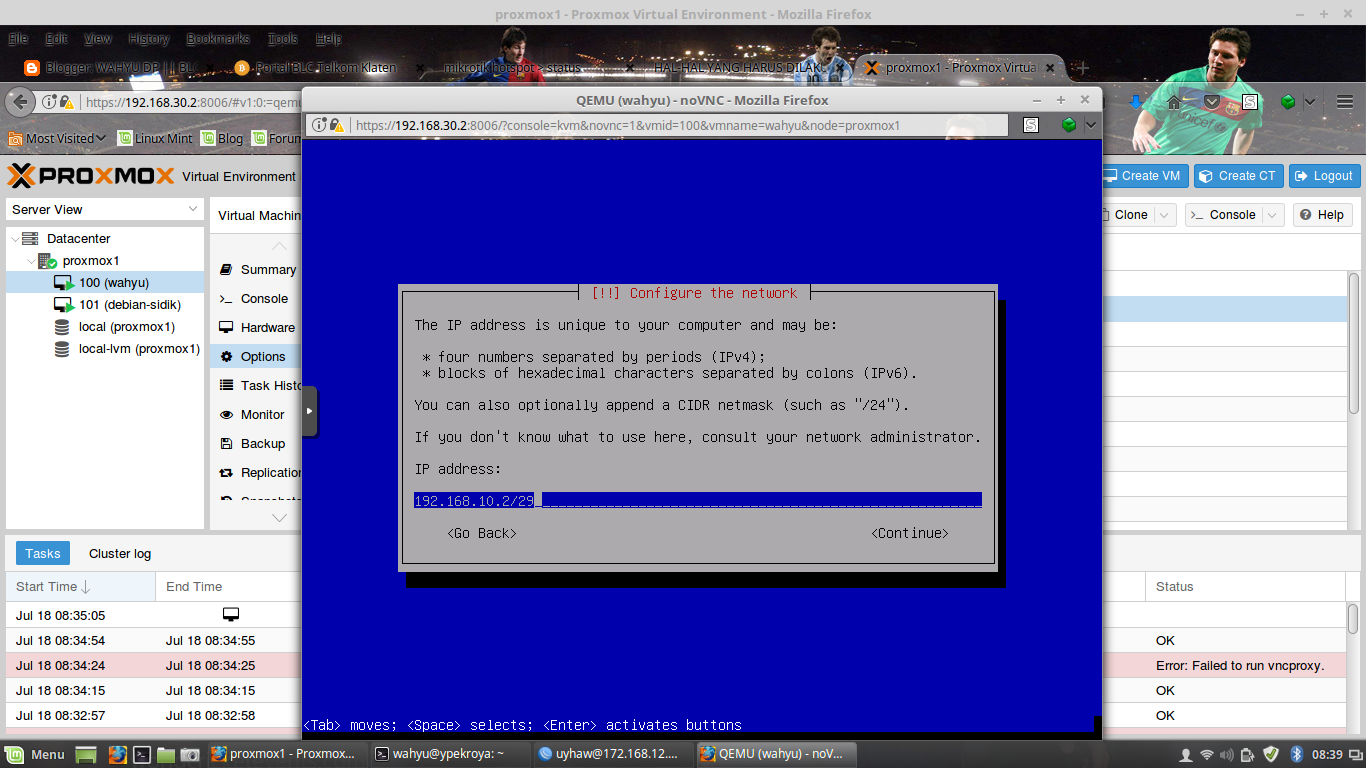Open the Blog bookmark
This screenshot has height=768, width=1366.
point(222,138)
